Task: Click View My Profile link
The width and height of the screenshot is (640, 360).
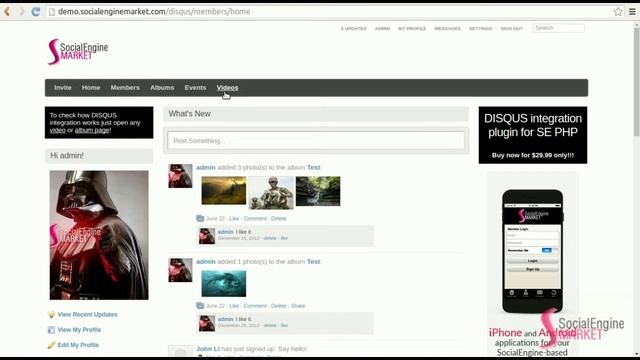Action: pos(79,329)
